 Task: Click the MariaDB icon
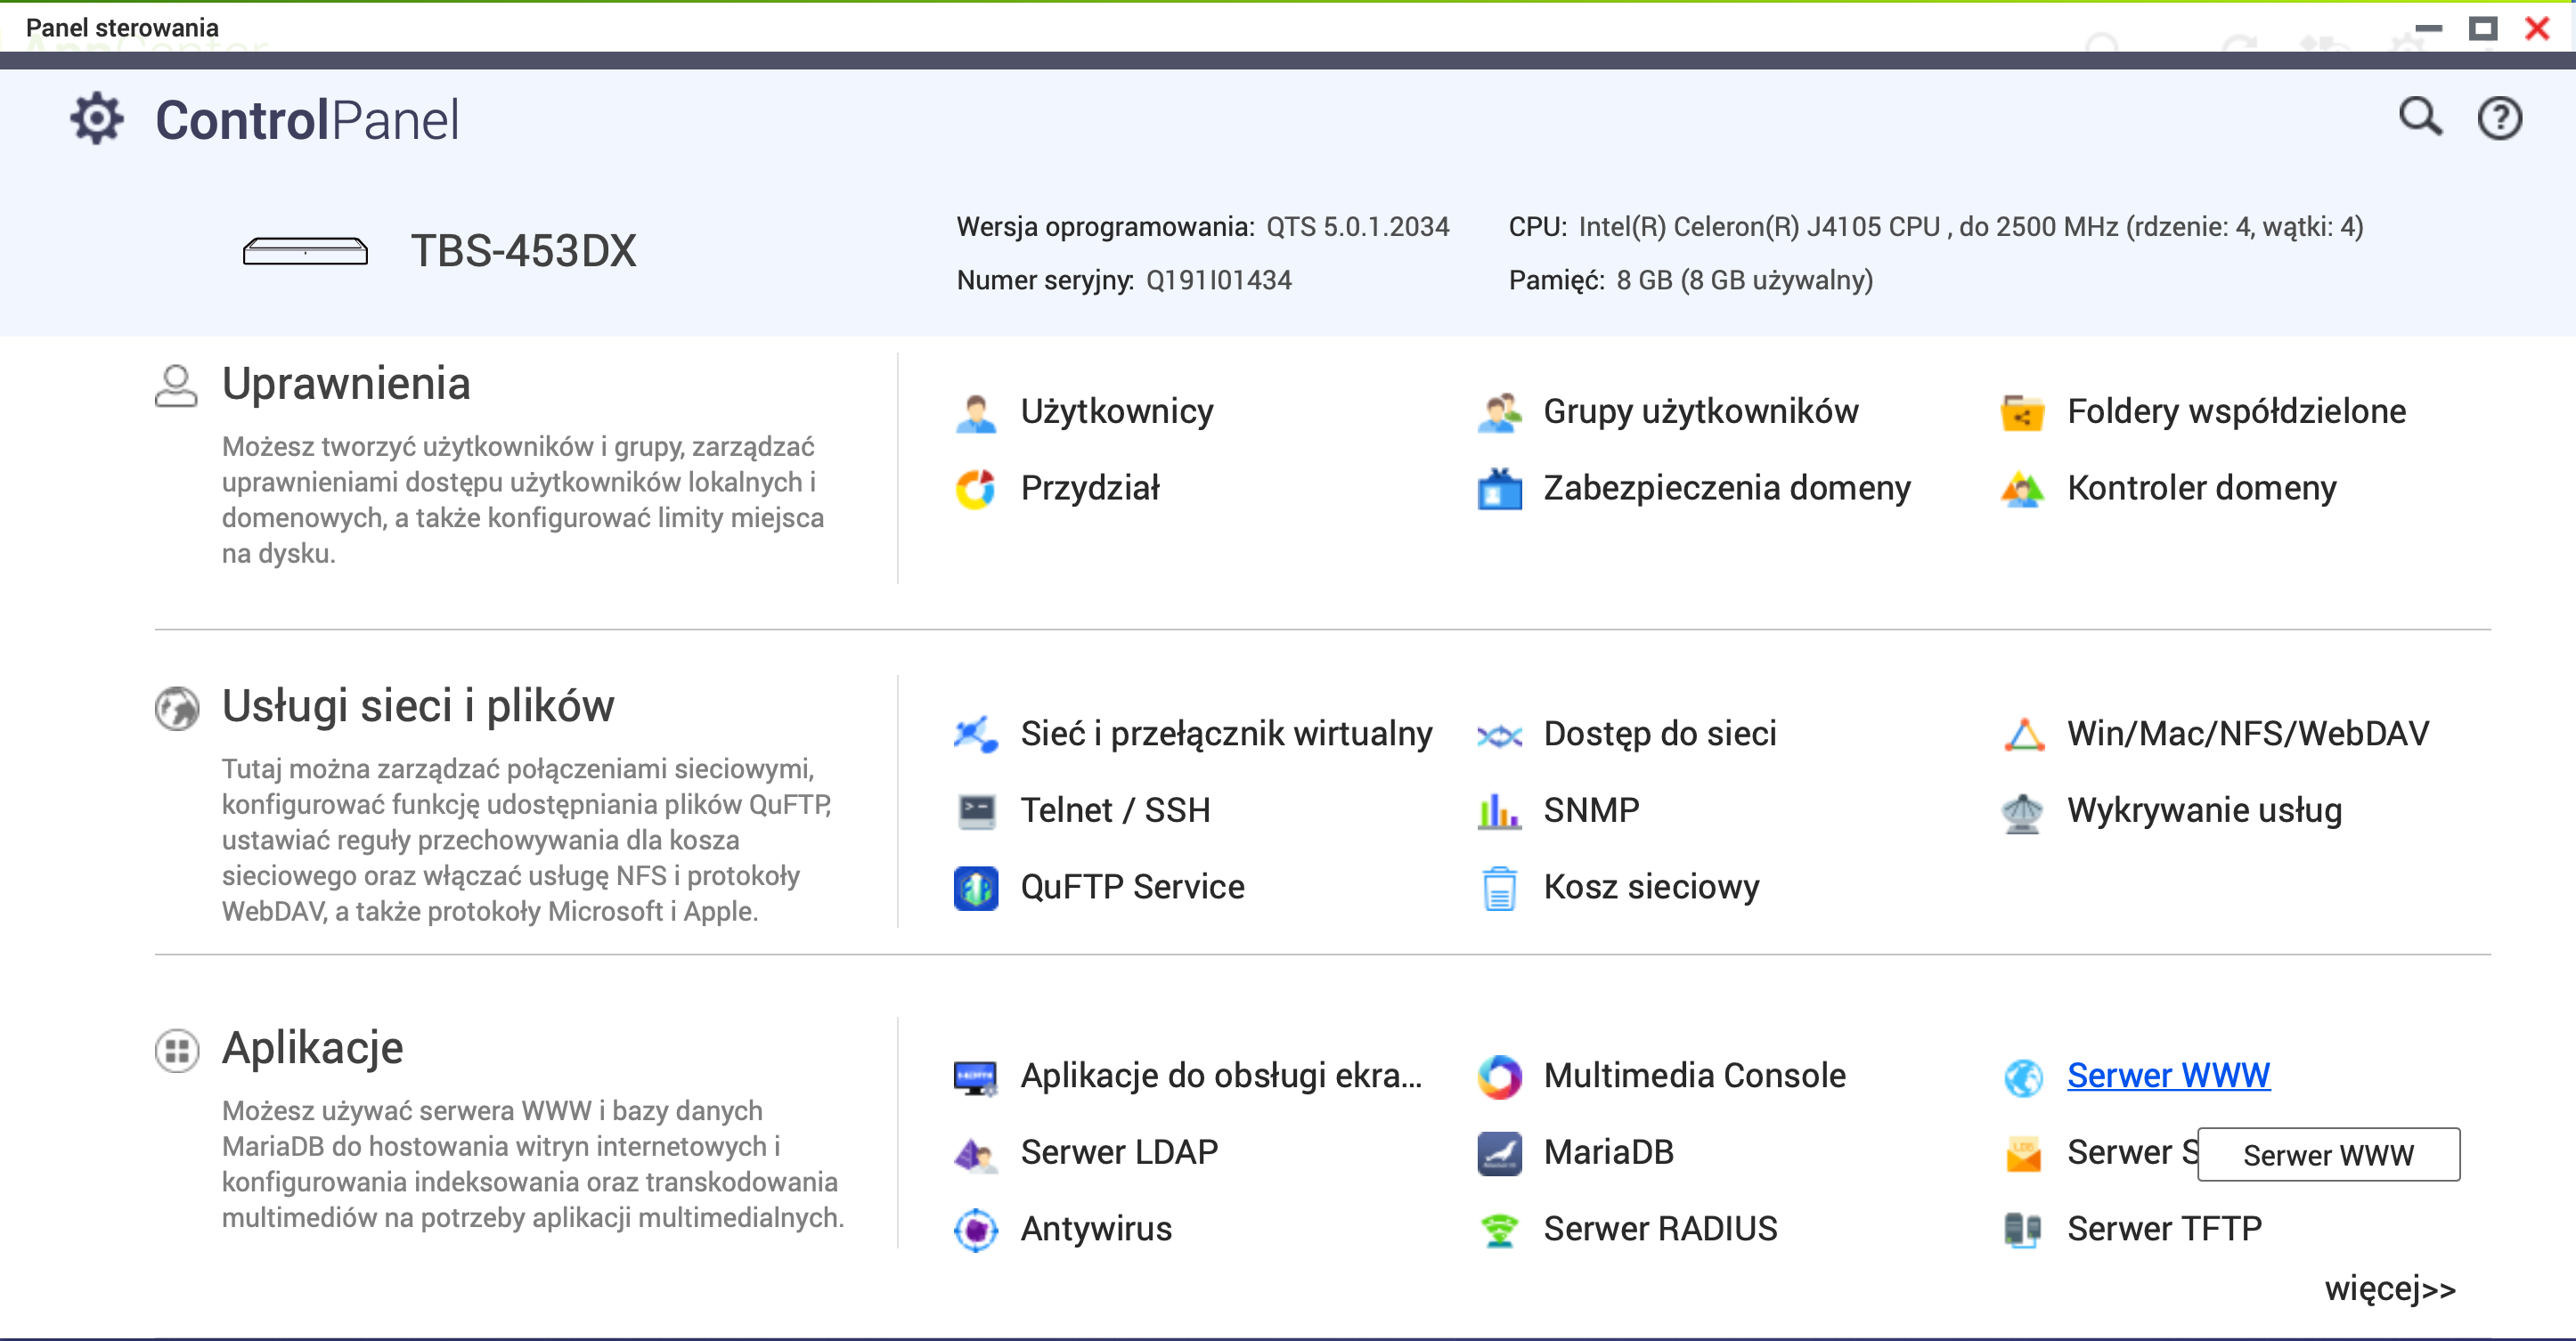point(1499,1153)
